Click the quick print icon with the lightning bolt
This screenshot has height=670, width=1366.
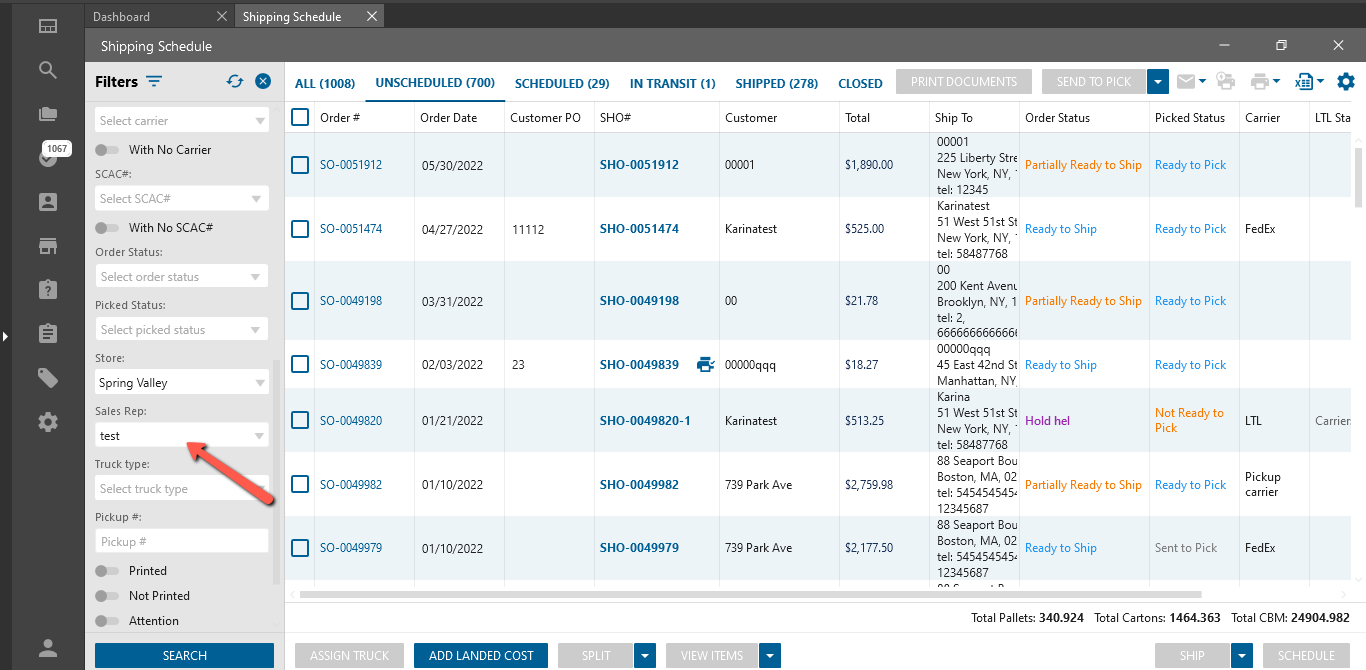coord(1226,81)
